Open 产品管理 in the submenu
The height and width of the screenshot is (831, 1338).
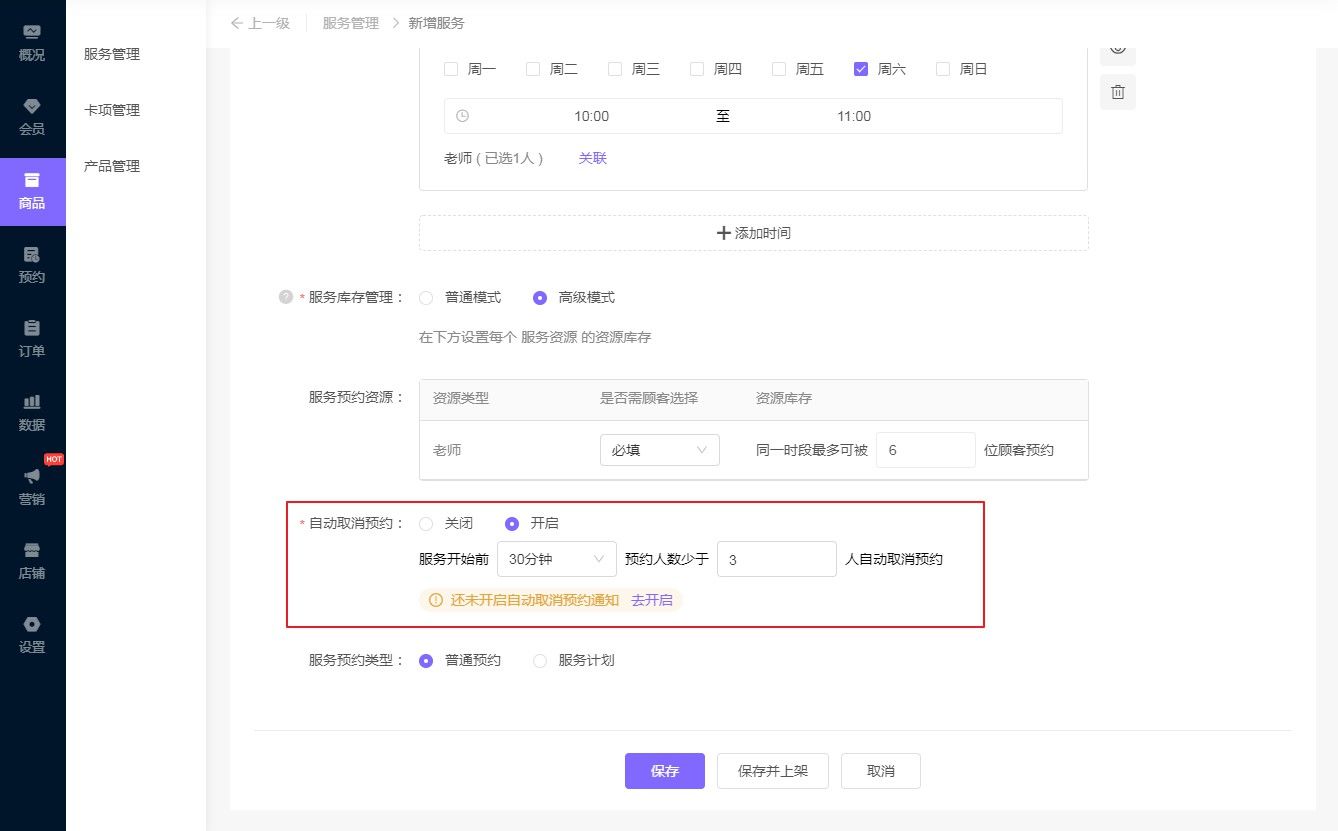(x=112, y=166)
